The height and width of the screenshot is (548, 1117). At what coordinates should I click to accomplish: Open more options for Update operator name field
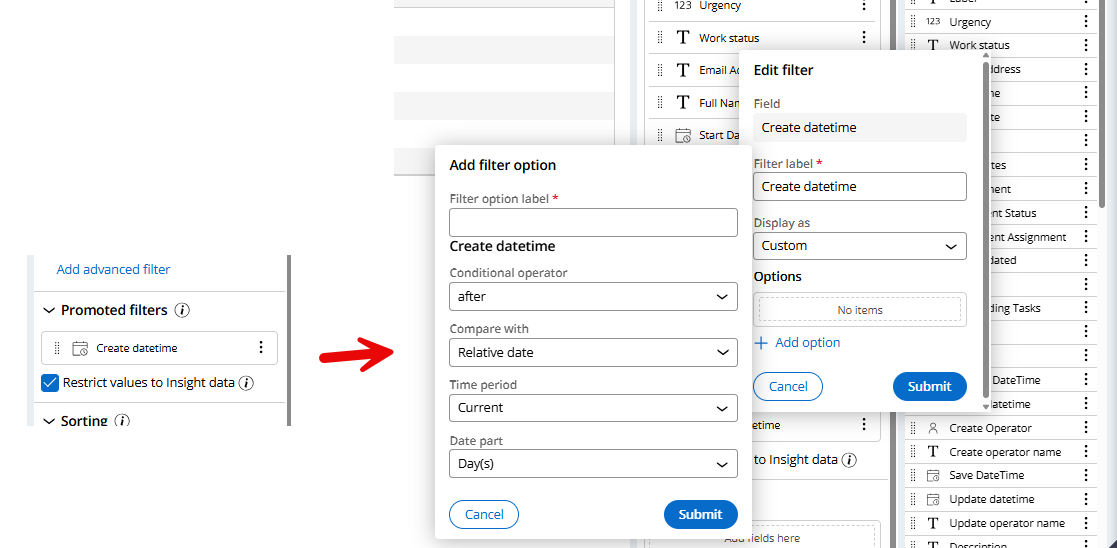tap(1086, 523)
